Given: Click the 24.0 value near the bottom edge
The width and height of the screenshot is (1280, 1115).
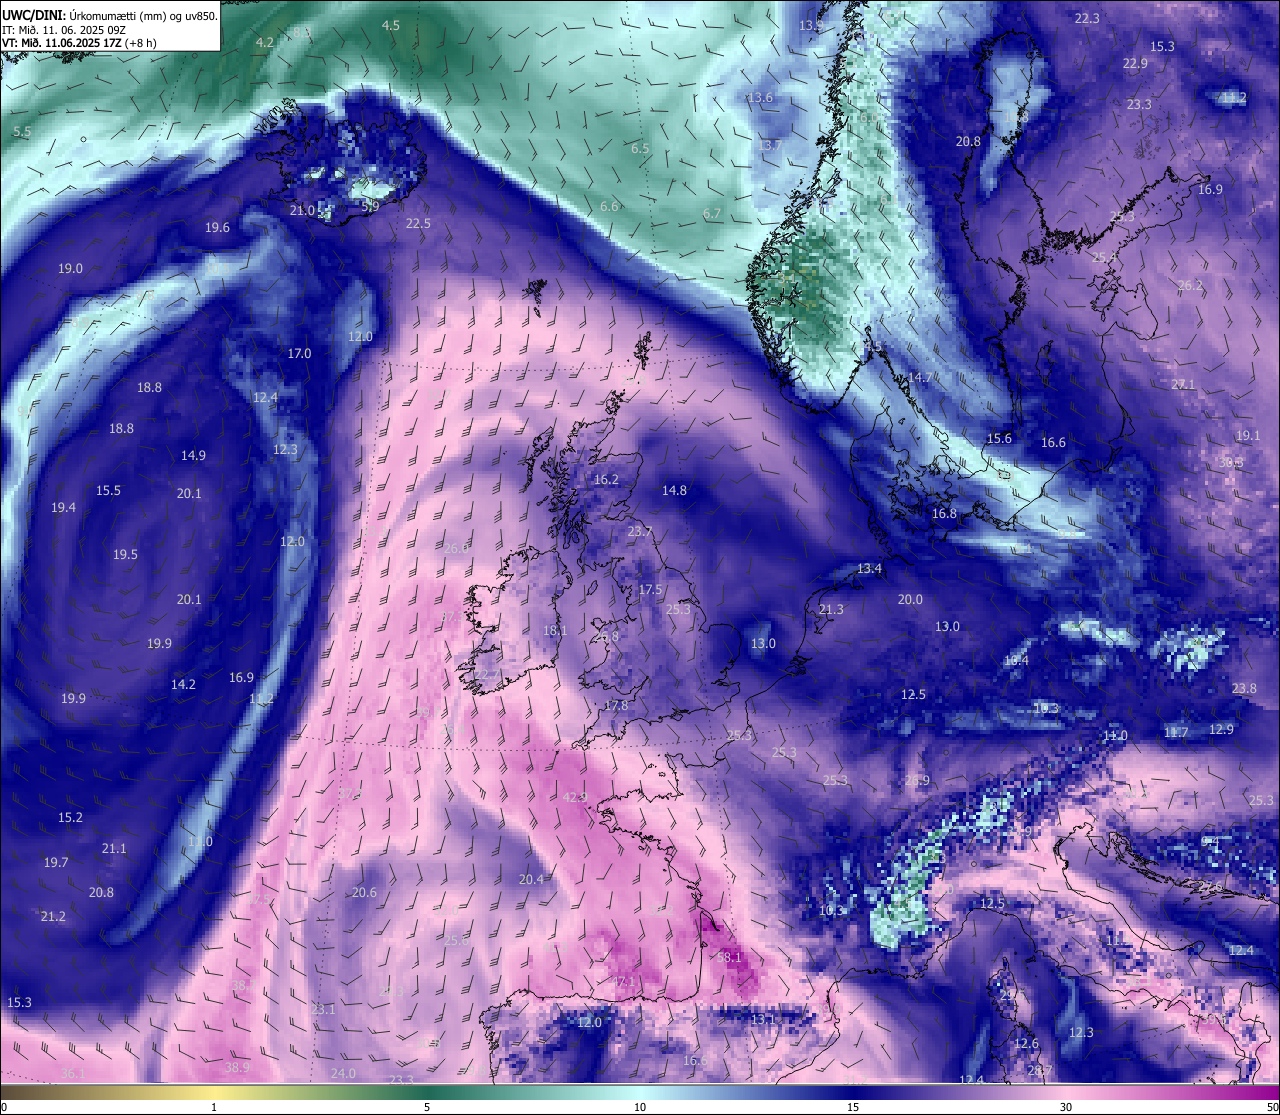Looking at the screenshot, I should click(343, 1073).
